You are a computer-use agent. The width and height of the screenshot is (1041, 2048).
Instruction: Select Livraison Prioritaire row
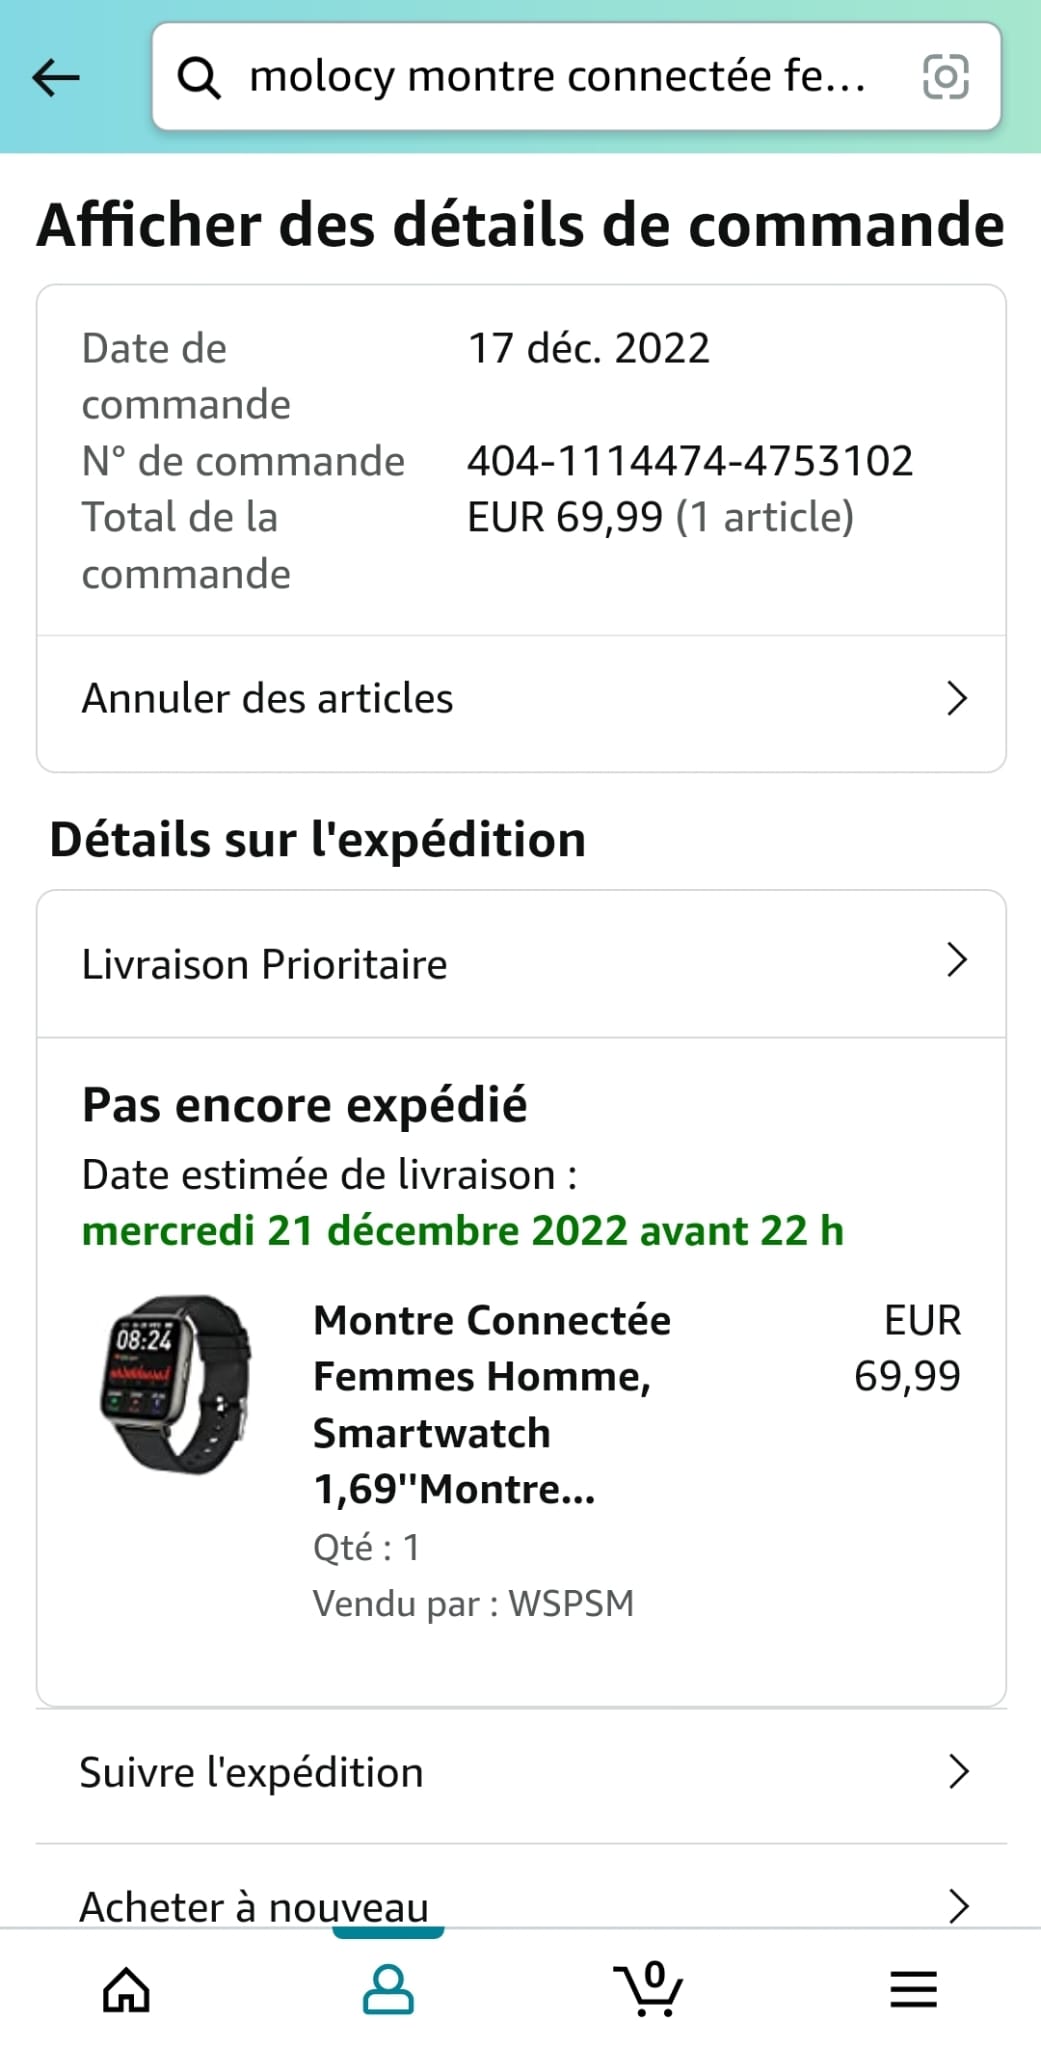tap(265, 965)
